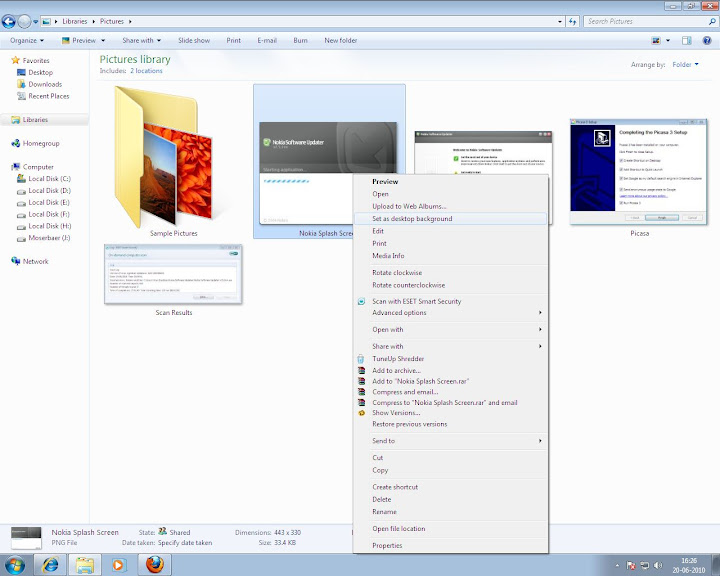
Task: Click the Windows Start orb
Action: 15,564
